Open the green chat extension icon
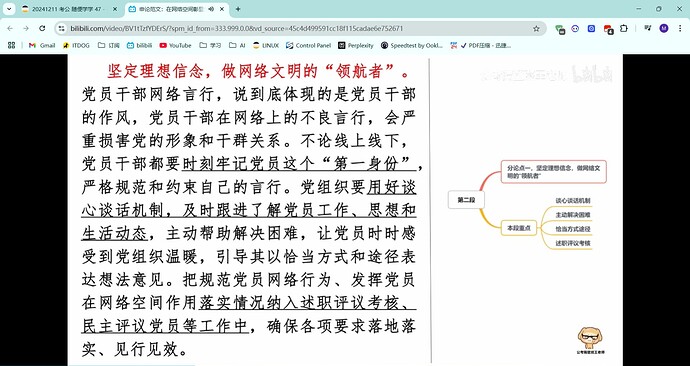 560,29
